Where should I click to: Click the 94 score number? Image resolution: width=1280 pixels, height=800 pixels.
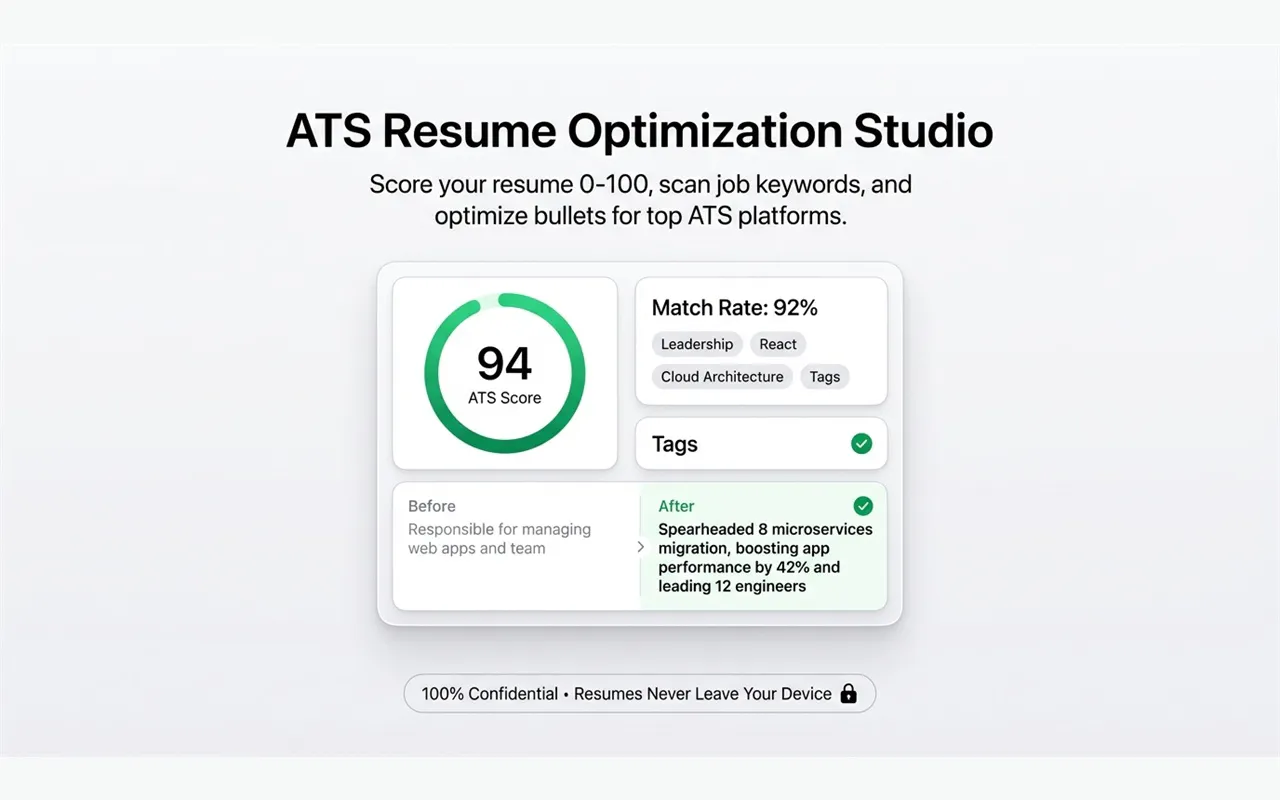[505, 363]
